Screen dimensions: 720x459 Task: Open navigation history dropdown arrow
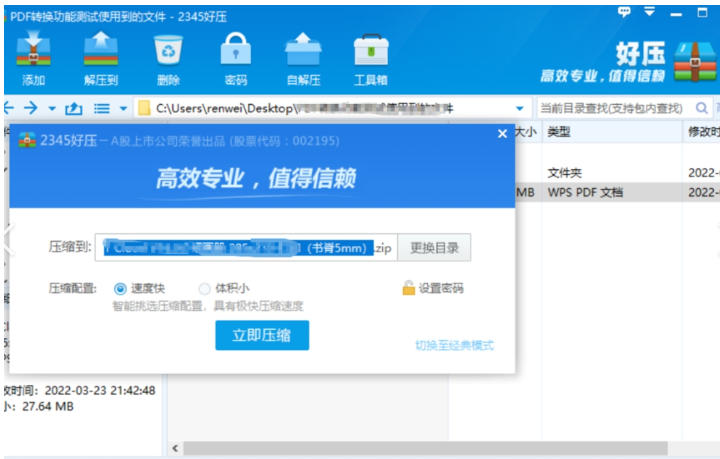point(52,109)
